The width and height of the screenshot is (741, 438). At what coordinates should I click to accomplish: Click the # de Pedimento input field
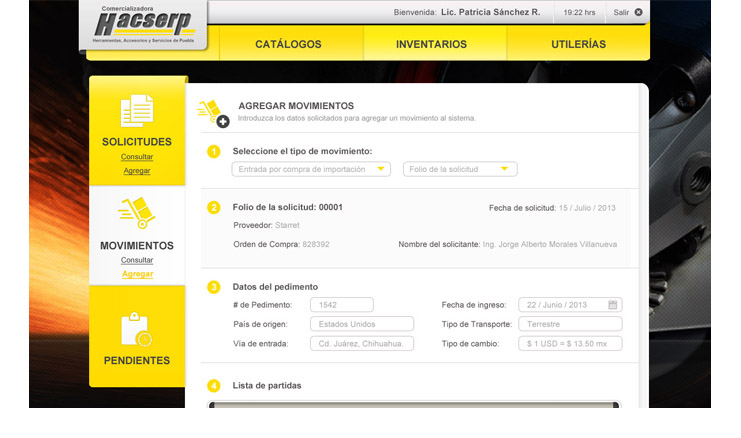point(341,305)
